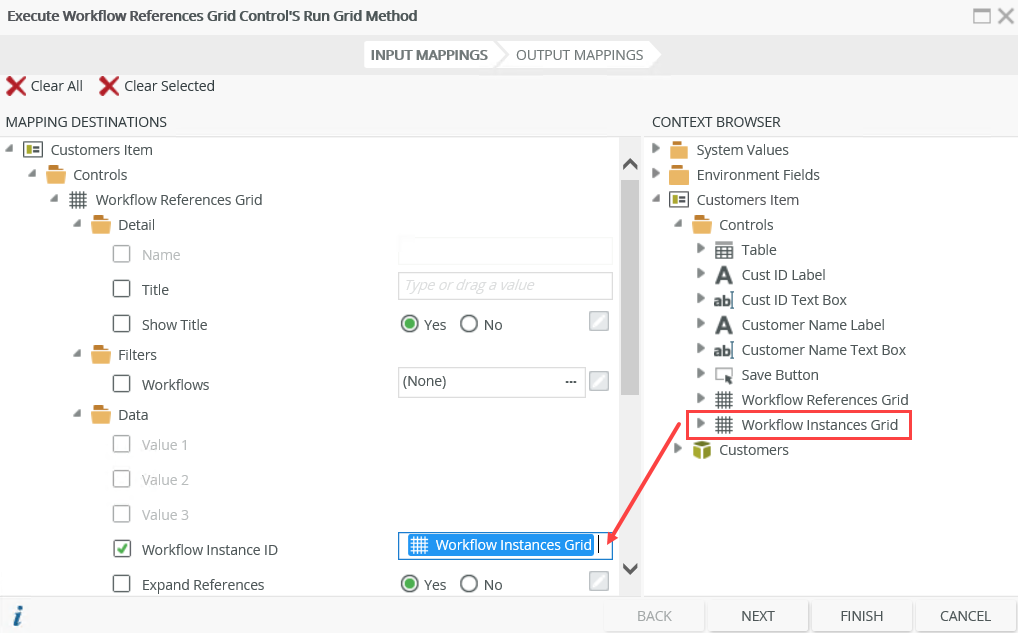
Task: Select Yes radio button for Show Title
Action: coord(409,324)
